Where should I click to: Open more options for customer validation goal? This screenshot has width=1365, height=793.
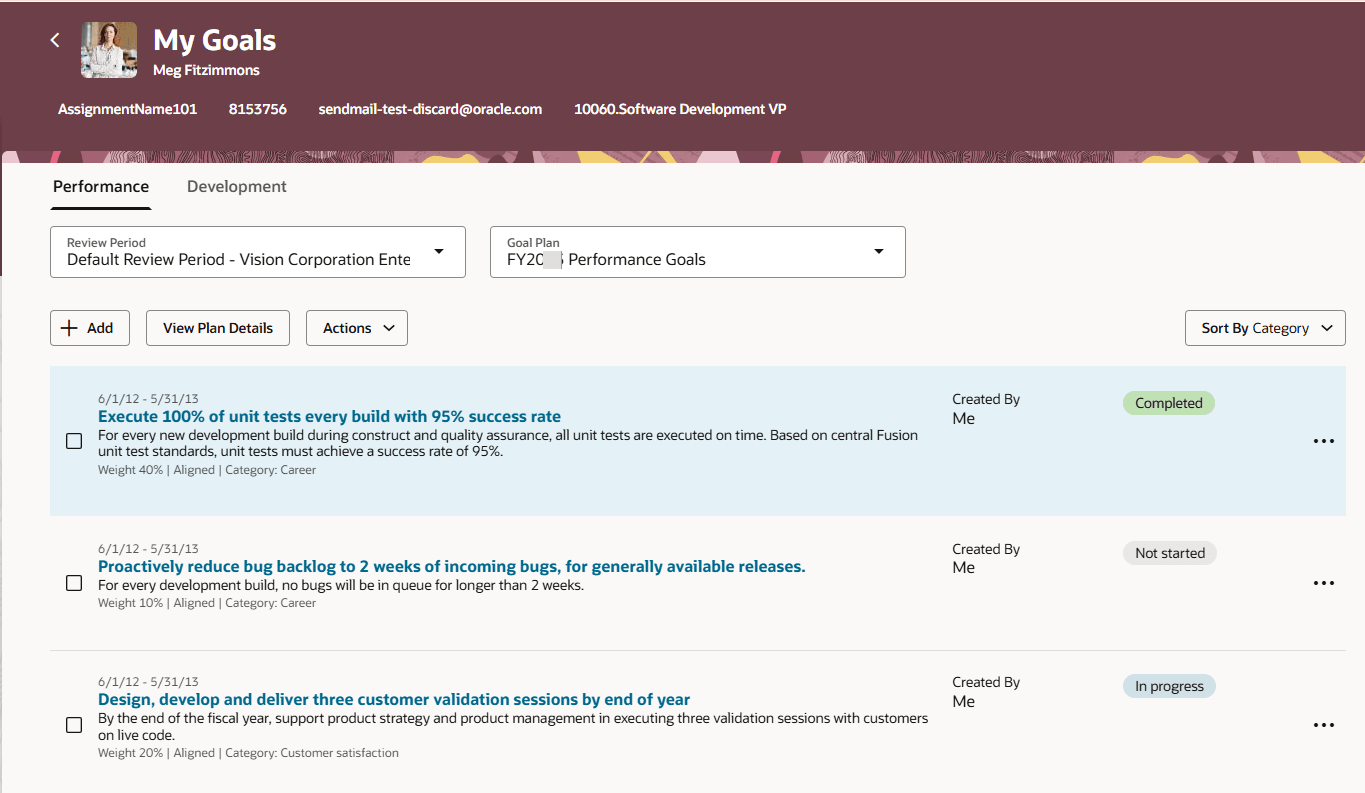pyautogui.click(x=1323, y=725)
